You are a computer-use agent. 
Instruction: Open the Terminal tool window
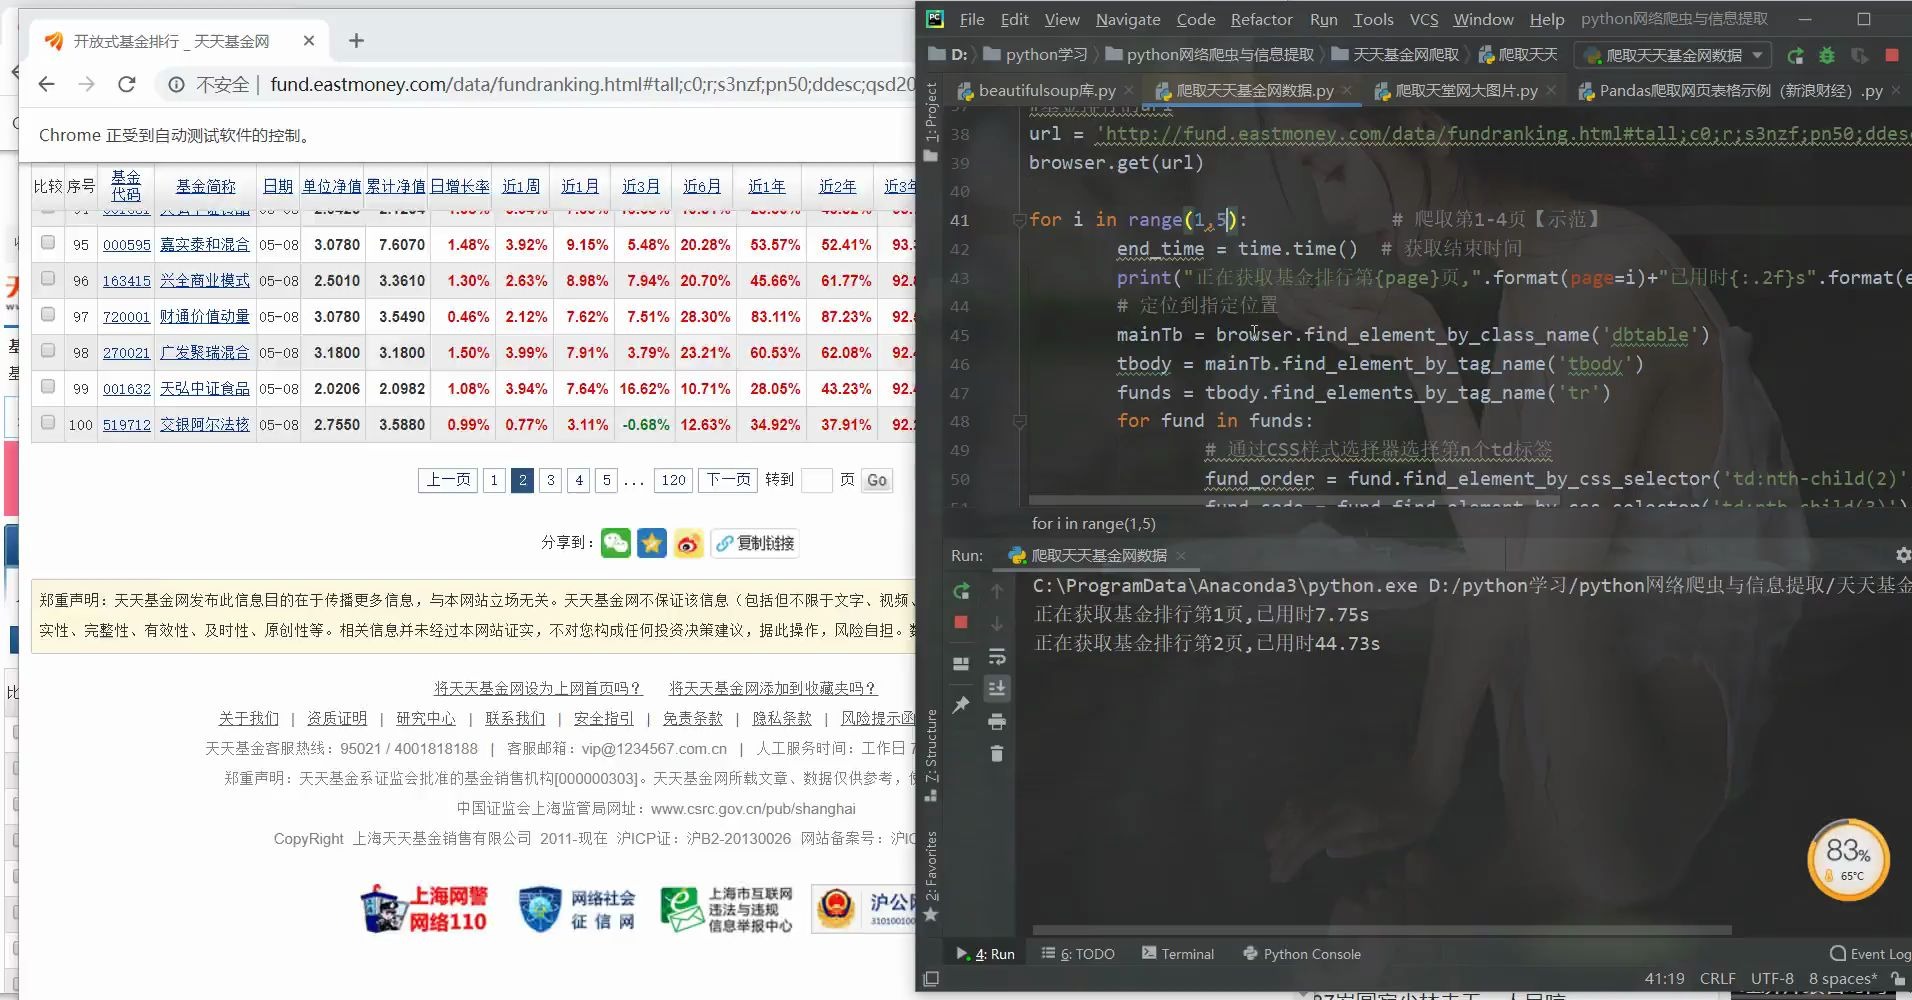(1177, 954)
